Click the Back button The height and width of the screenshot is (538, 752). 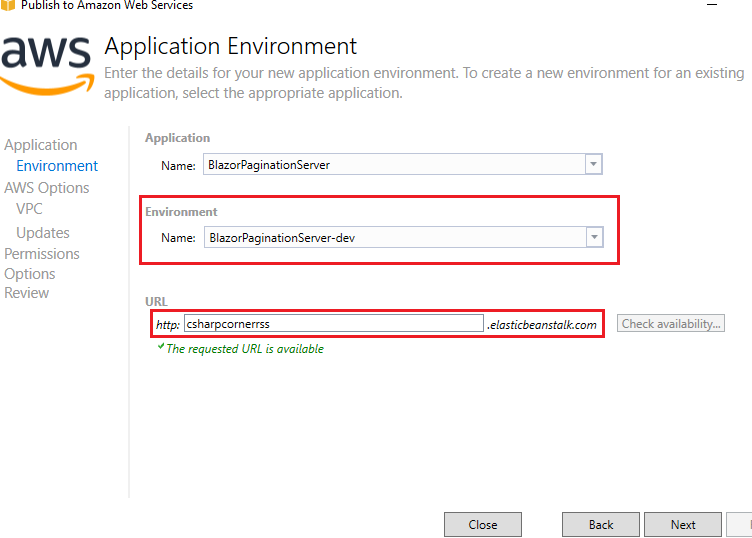click(x=600, y=525)
